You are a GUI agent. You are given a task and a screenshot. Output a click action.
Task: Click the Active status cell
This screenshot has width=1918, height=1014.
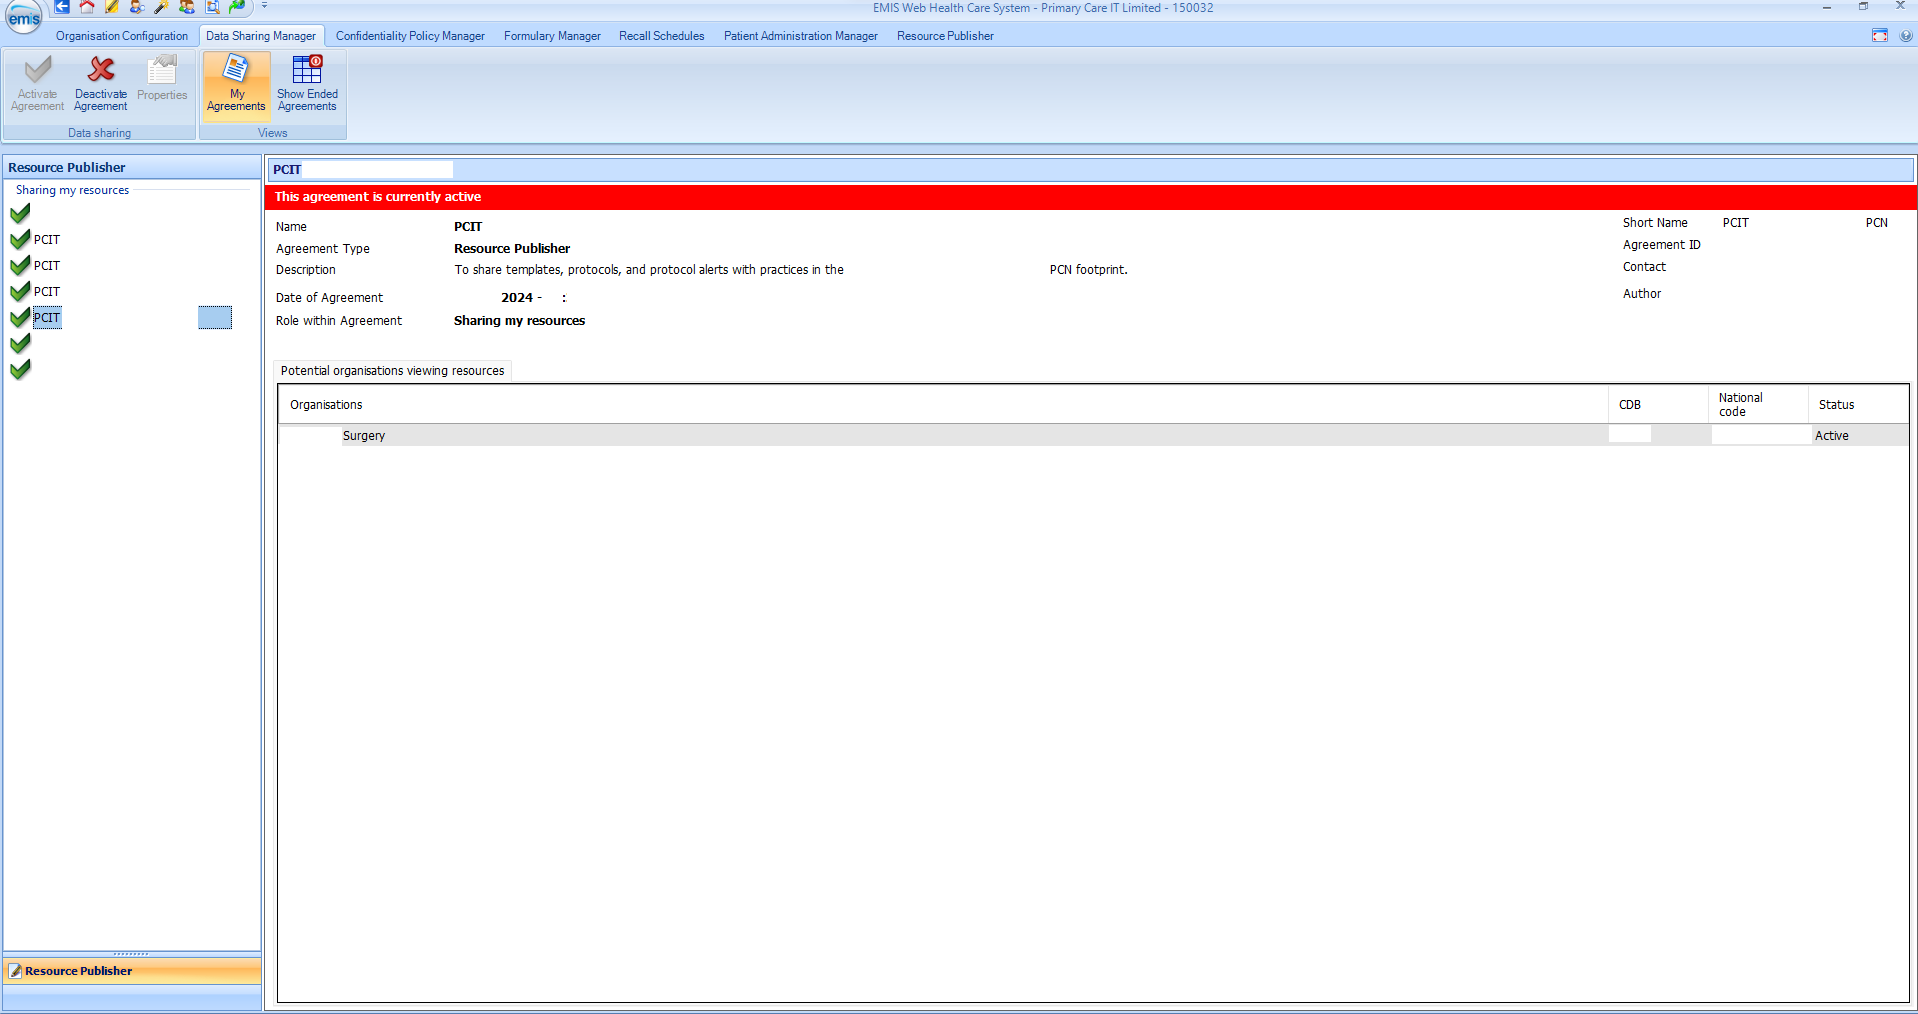[x=1831, y=436]
